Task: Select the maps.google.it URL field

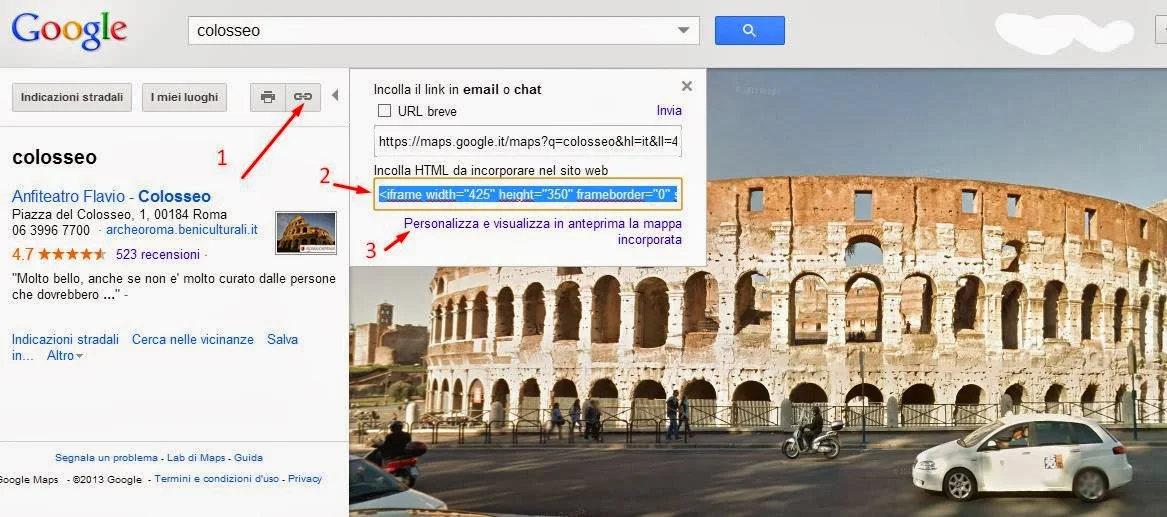Action: pos(528,141)
